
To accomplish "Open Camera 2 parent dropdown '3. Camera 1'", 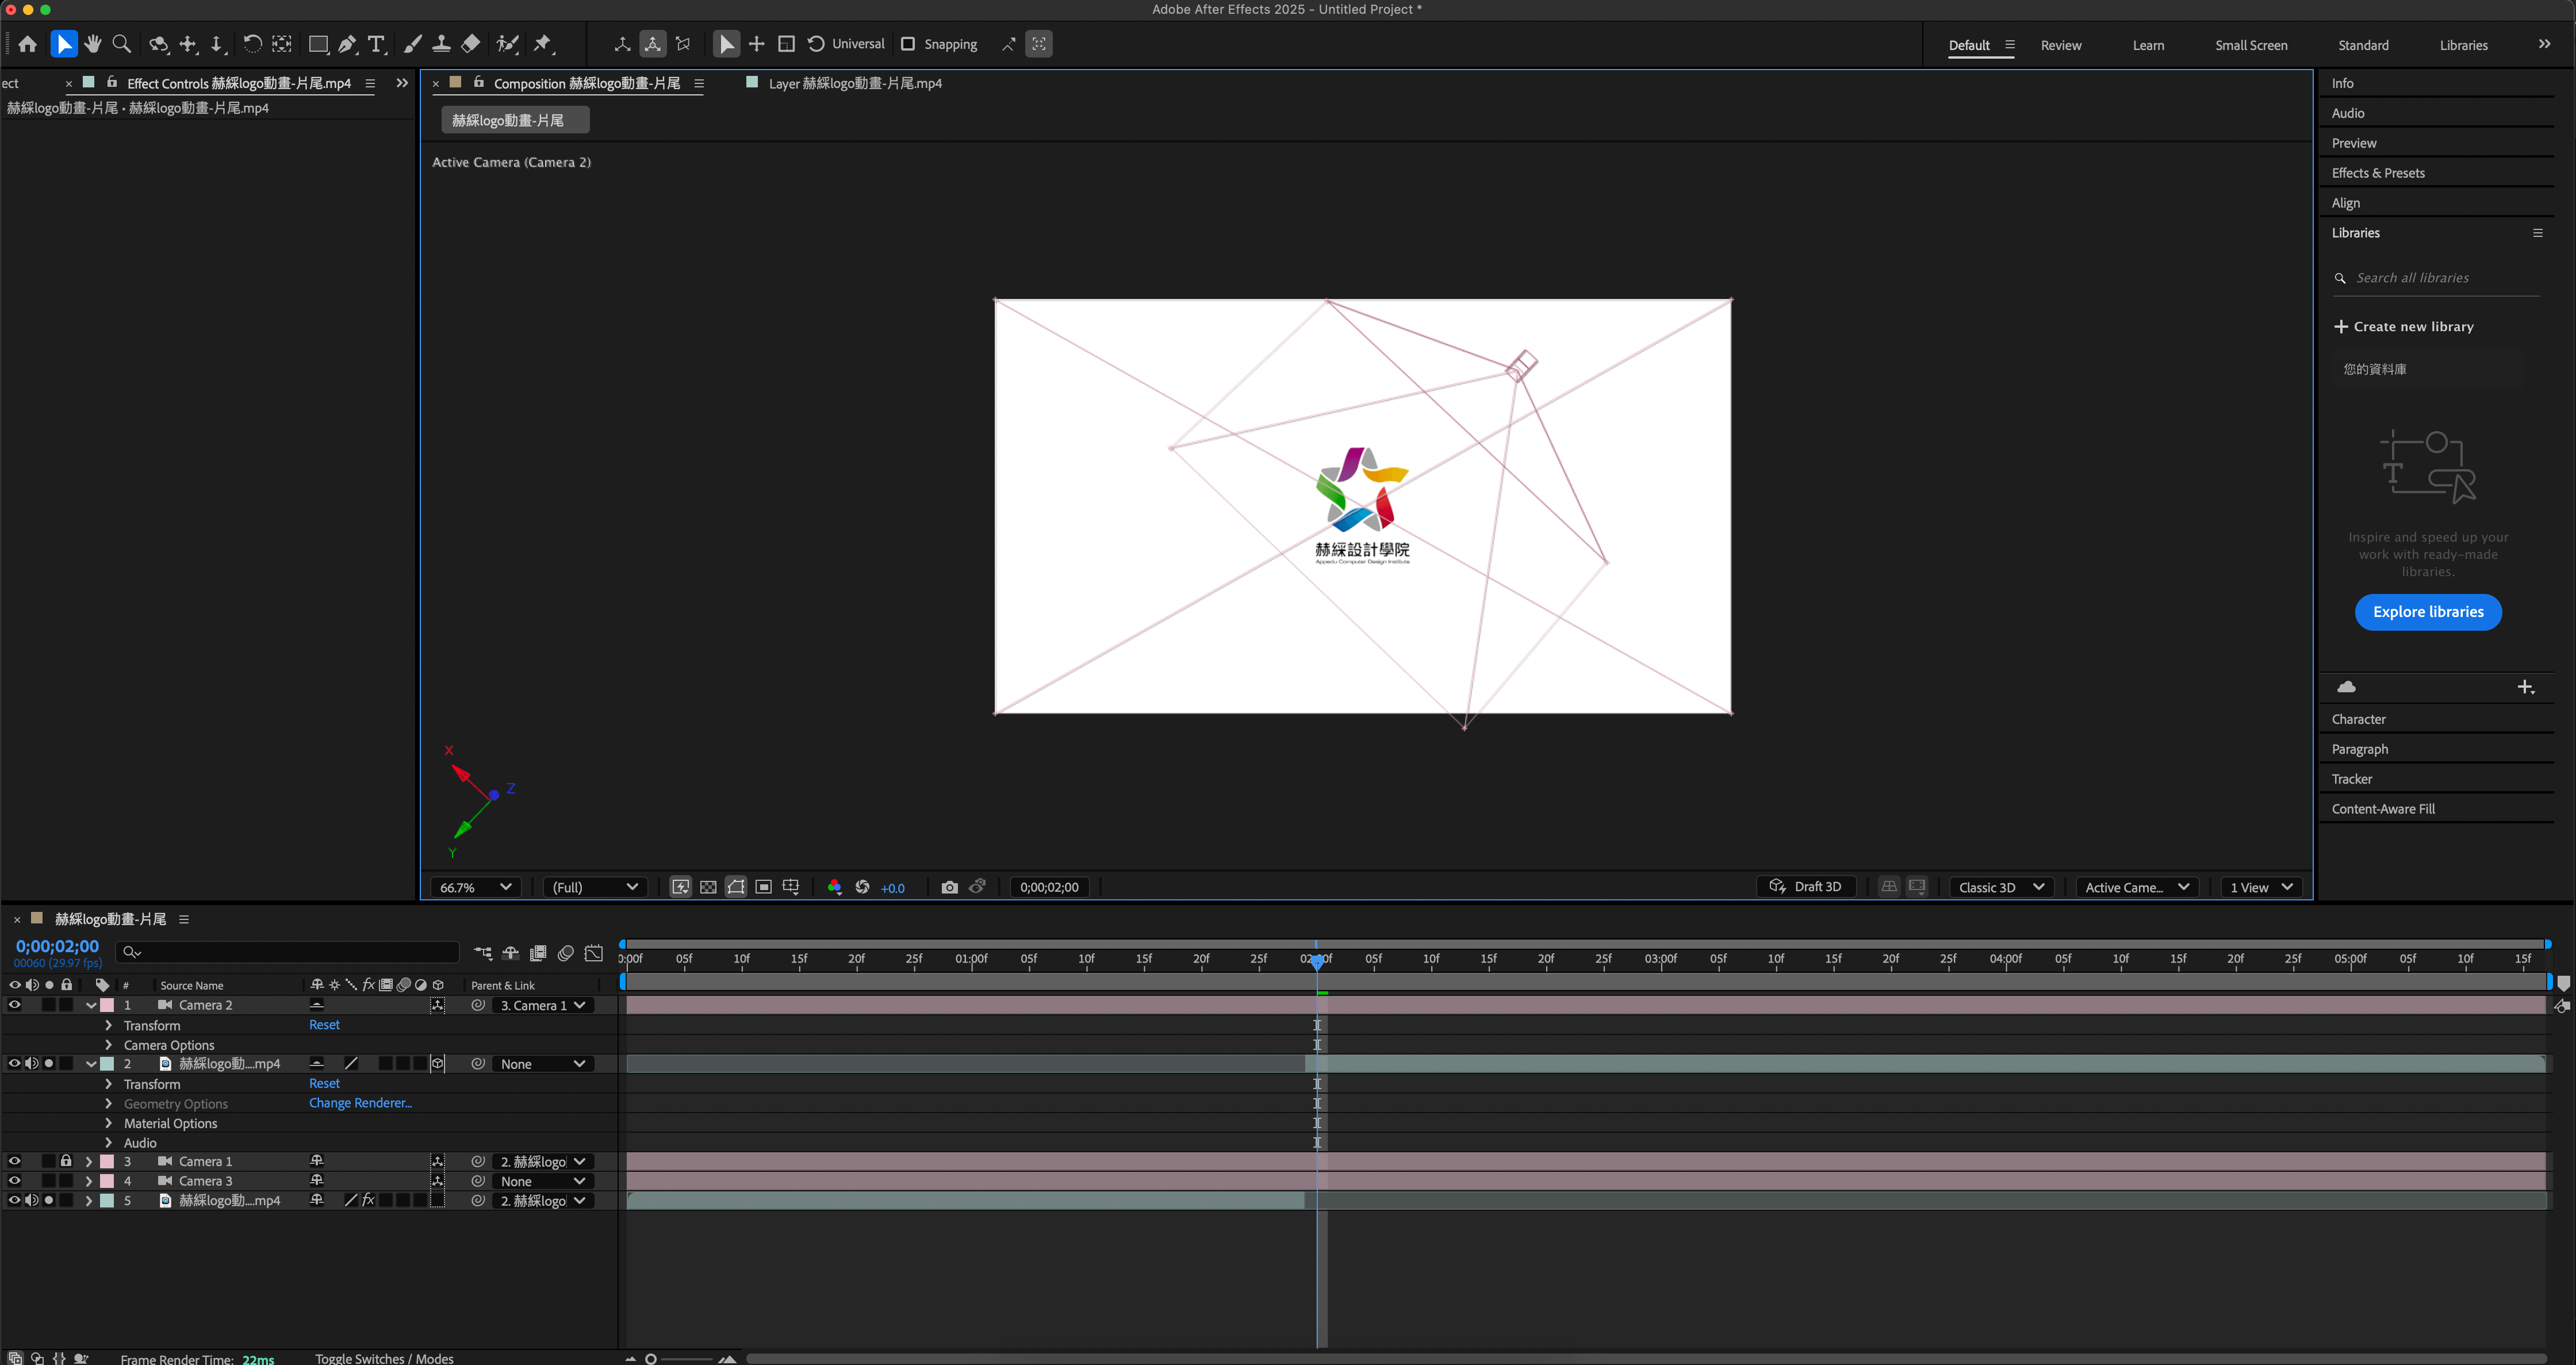I will pyautogui.click(x=543, y=1005).
